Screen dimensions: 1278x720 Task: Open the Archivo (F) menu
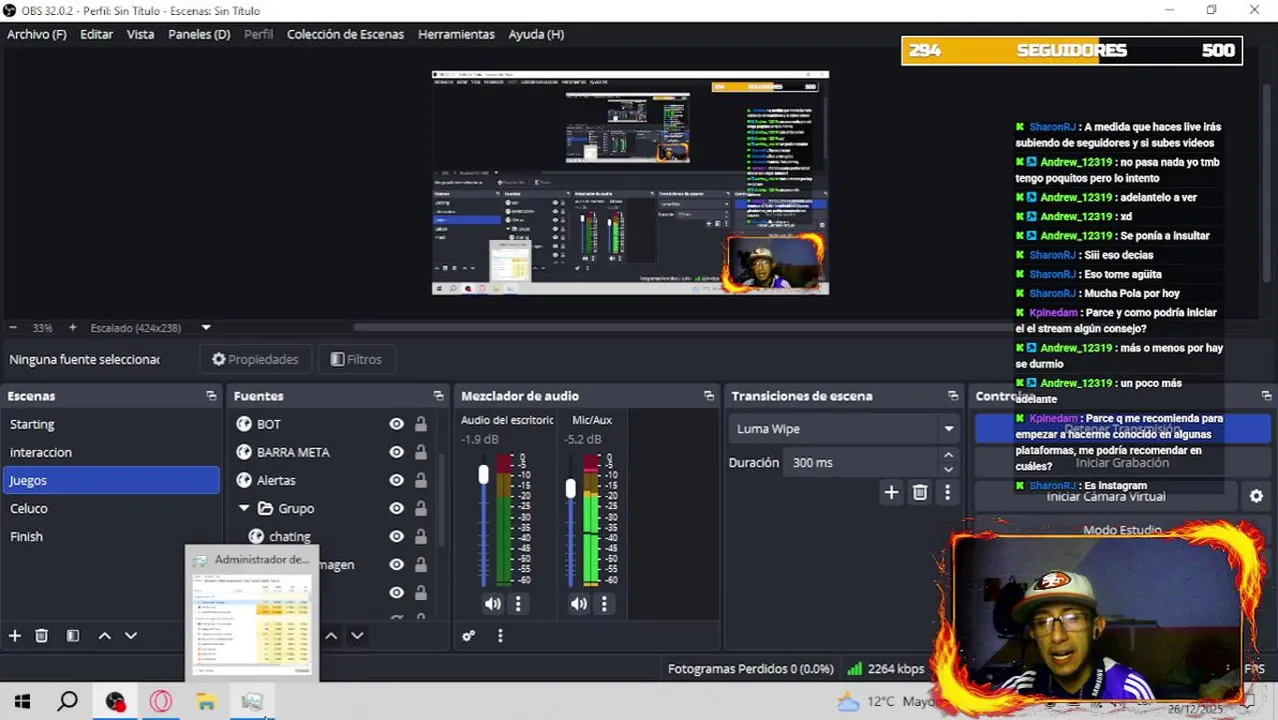[x=37, y=34]
